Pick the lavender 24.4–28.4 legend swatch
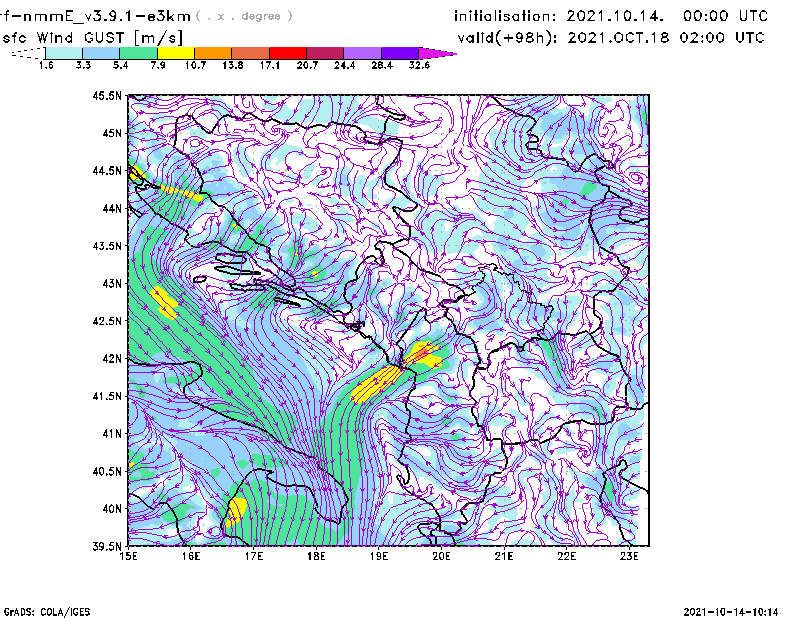This screenshot has height=618, width=800. click(x=363, y=53)
